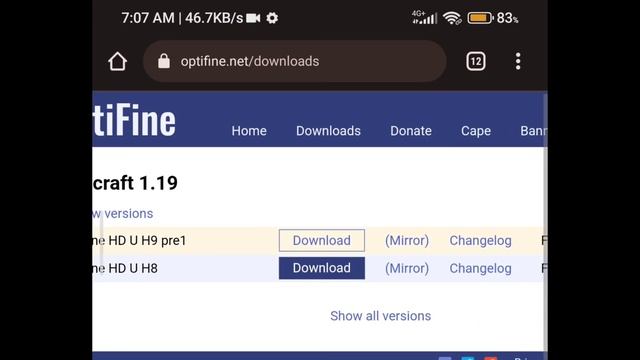Tap the 4G+ signal strength icon
This screenshot has height=360, width=640.
(424, 18)
